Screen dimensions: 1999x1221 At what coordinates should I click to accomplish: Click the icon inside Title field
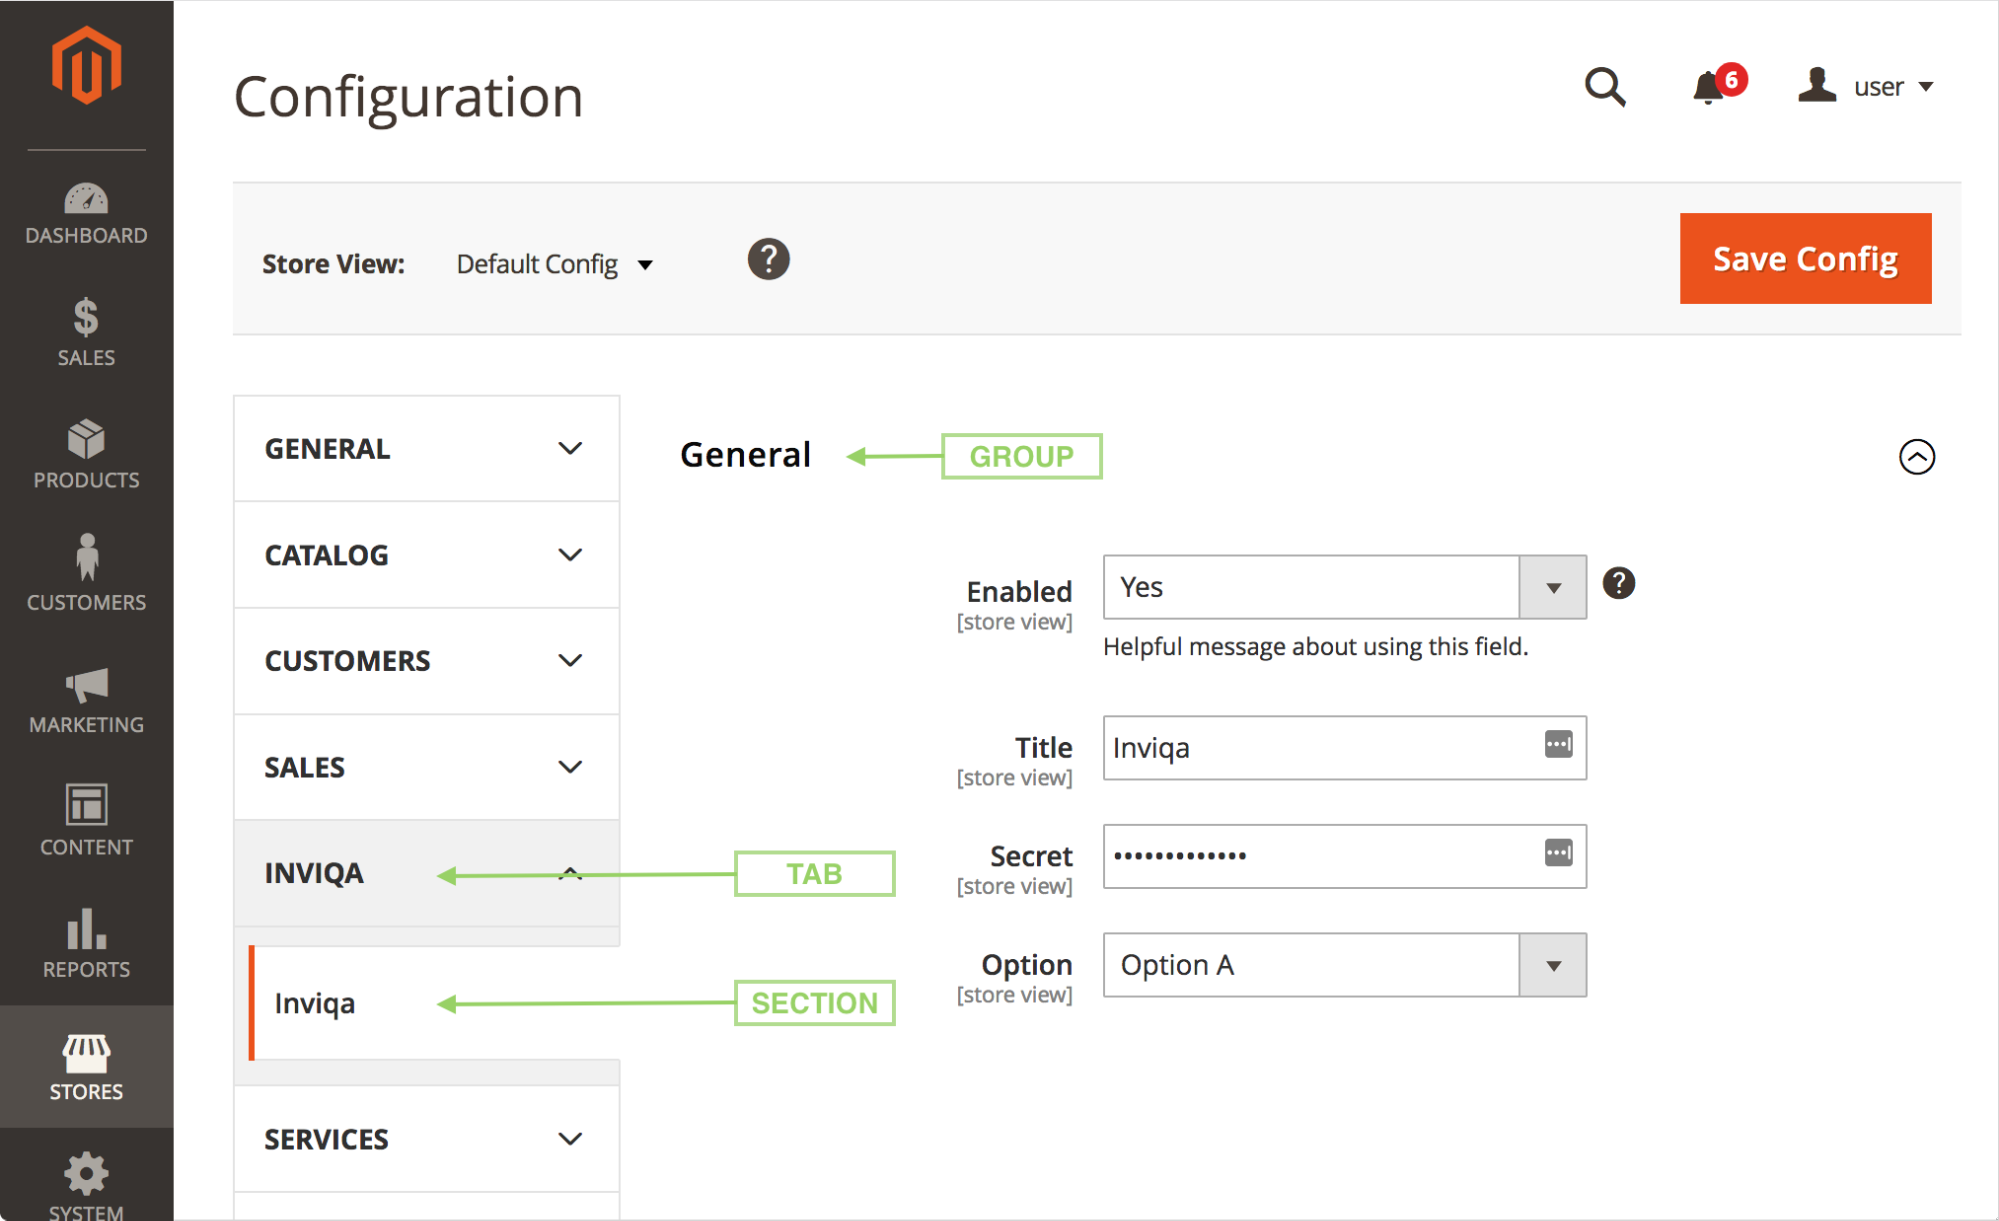pos(1558,744)
